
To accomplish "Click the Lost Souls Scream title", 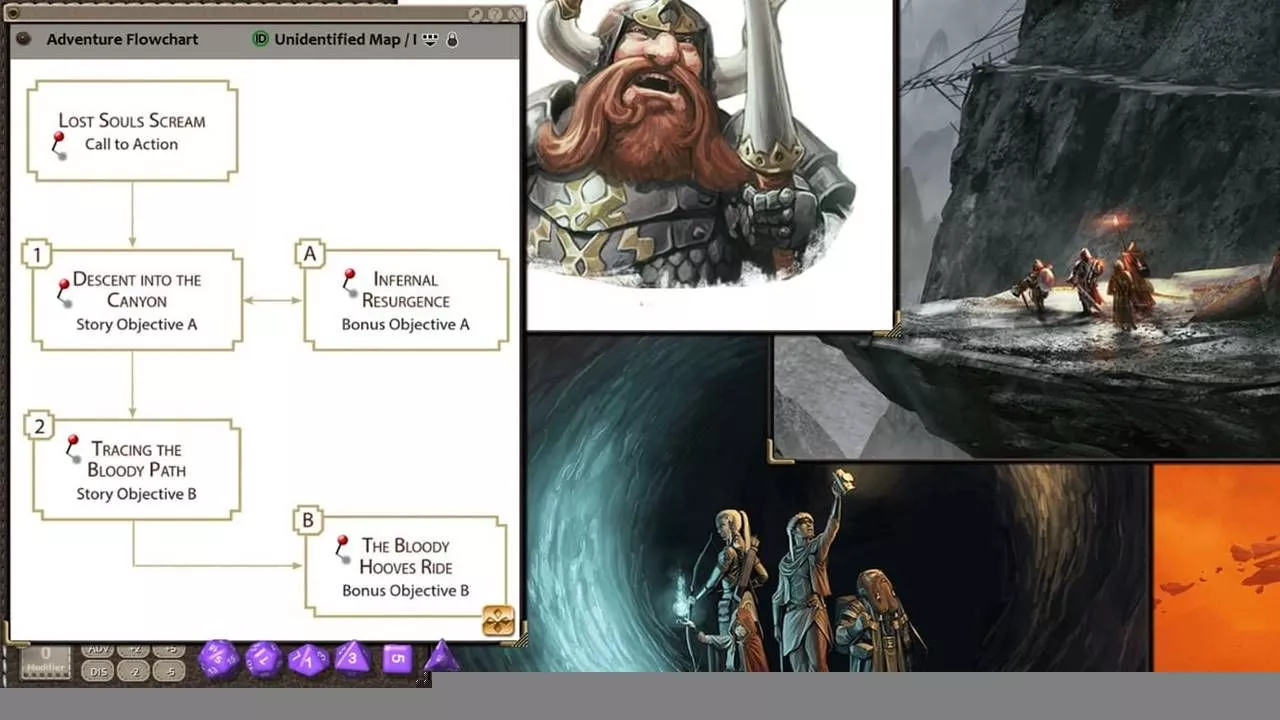I will pos(132,120).
